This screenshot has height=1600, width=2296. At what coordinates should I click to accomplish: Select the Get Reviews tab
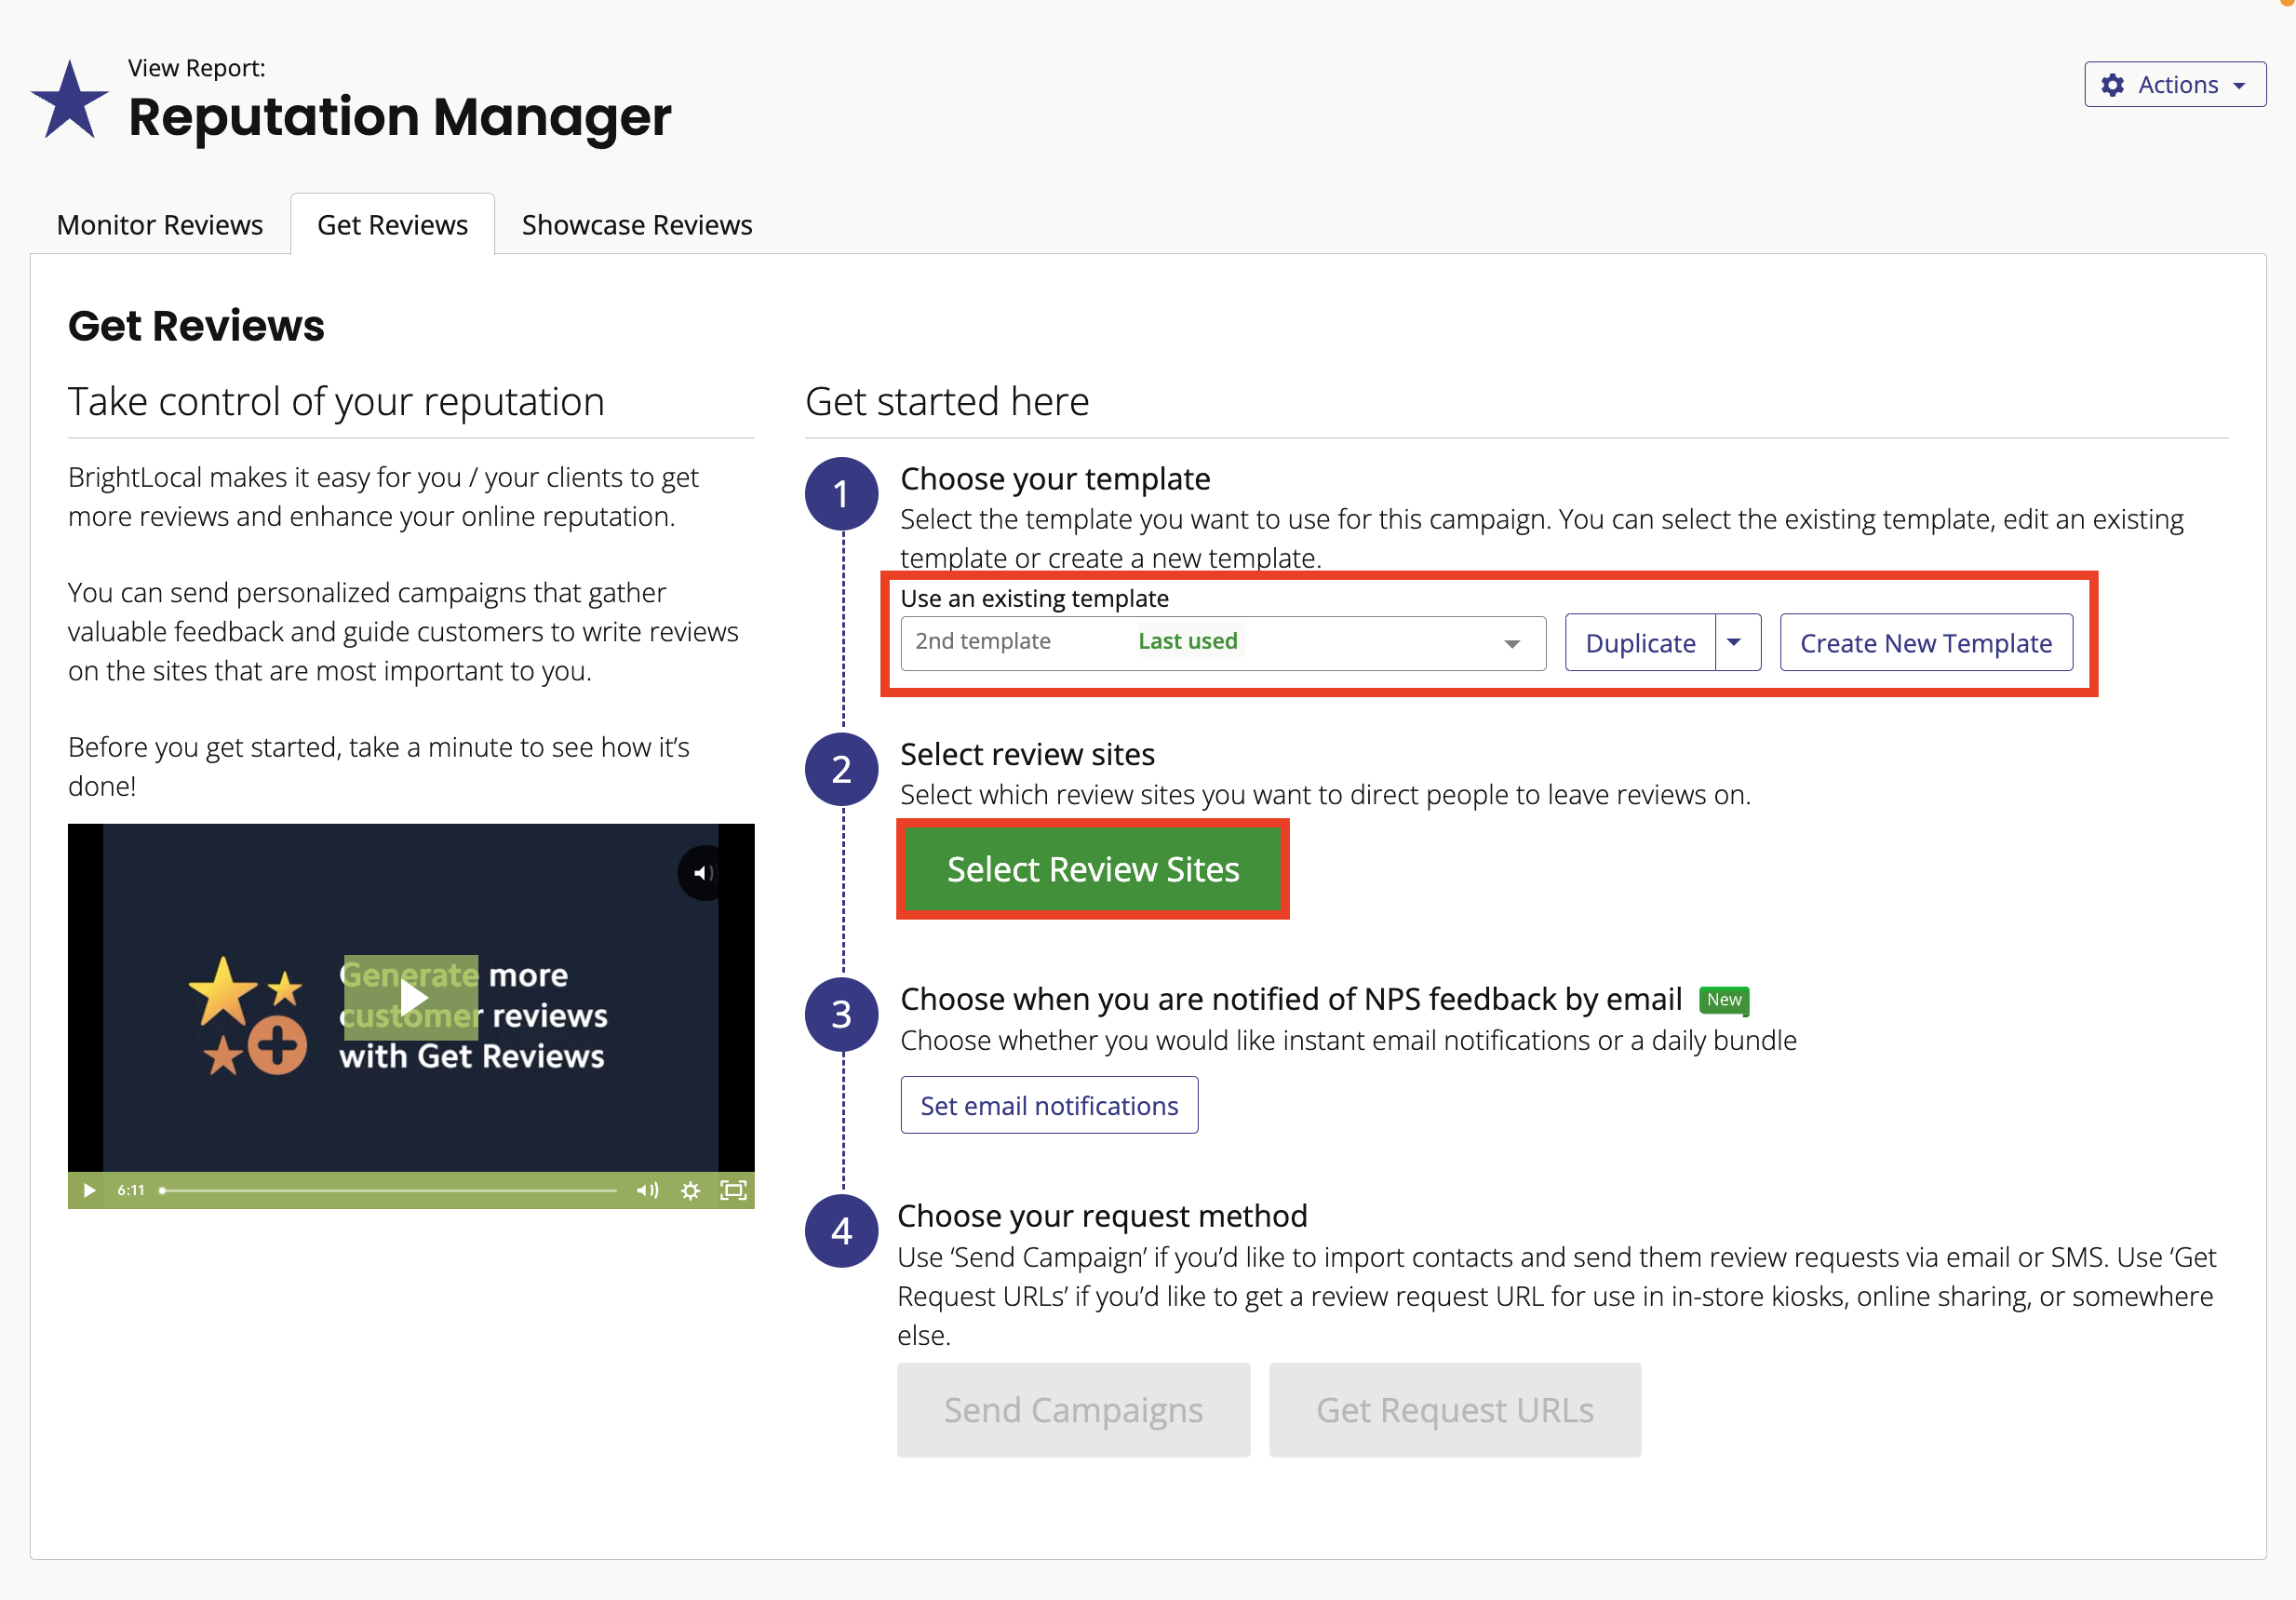(392, 225)
